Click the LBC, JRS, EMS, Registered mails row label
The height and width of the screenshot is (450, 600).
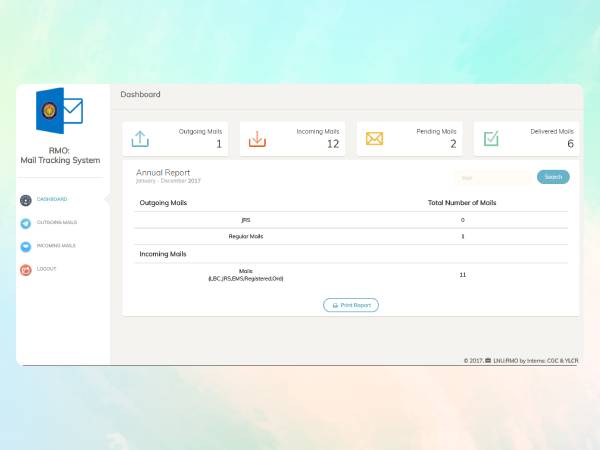click(x=246, y=275)
